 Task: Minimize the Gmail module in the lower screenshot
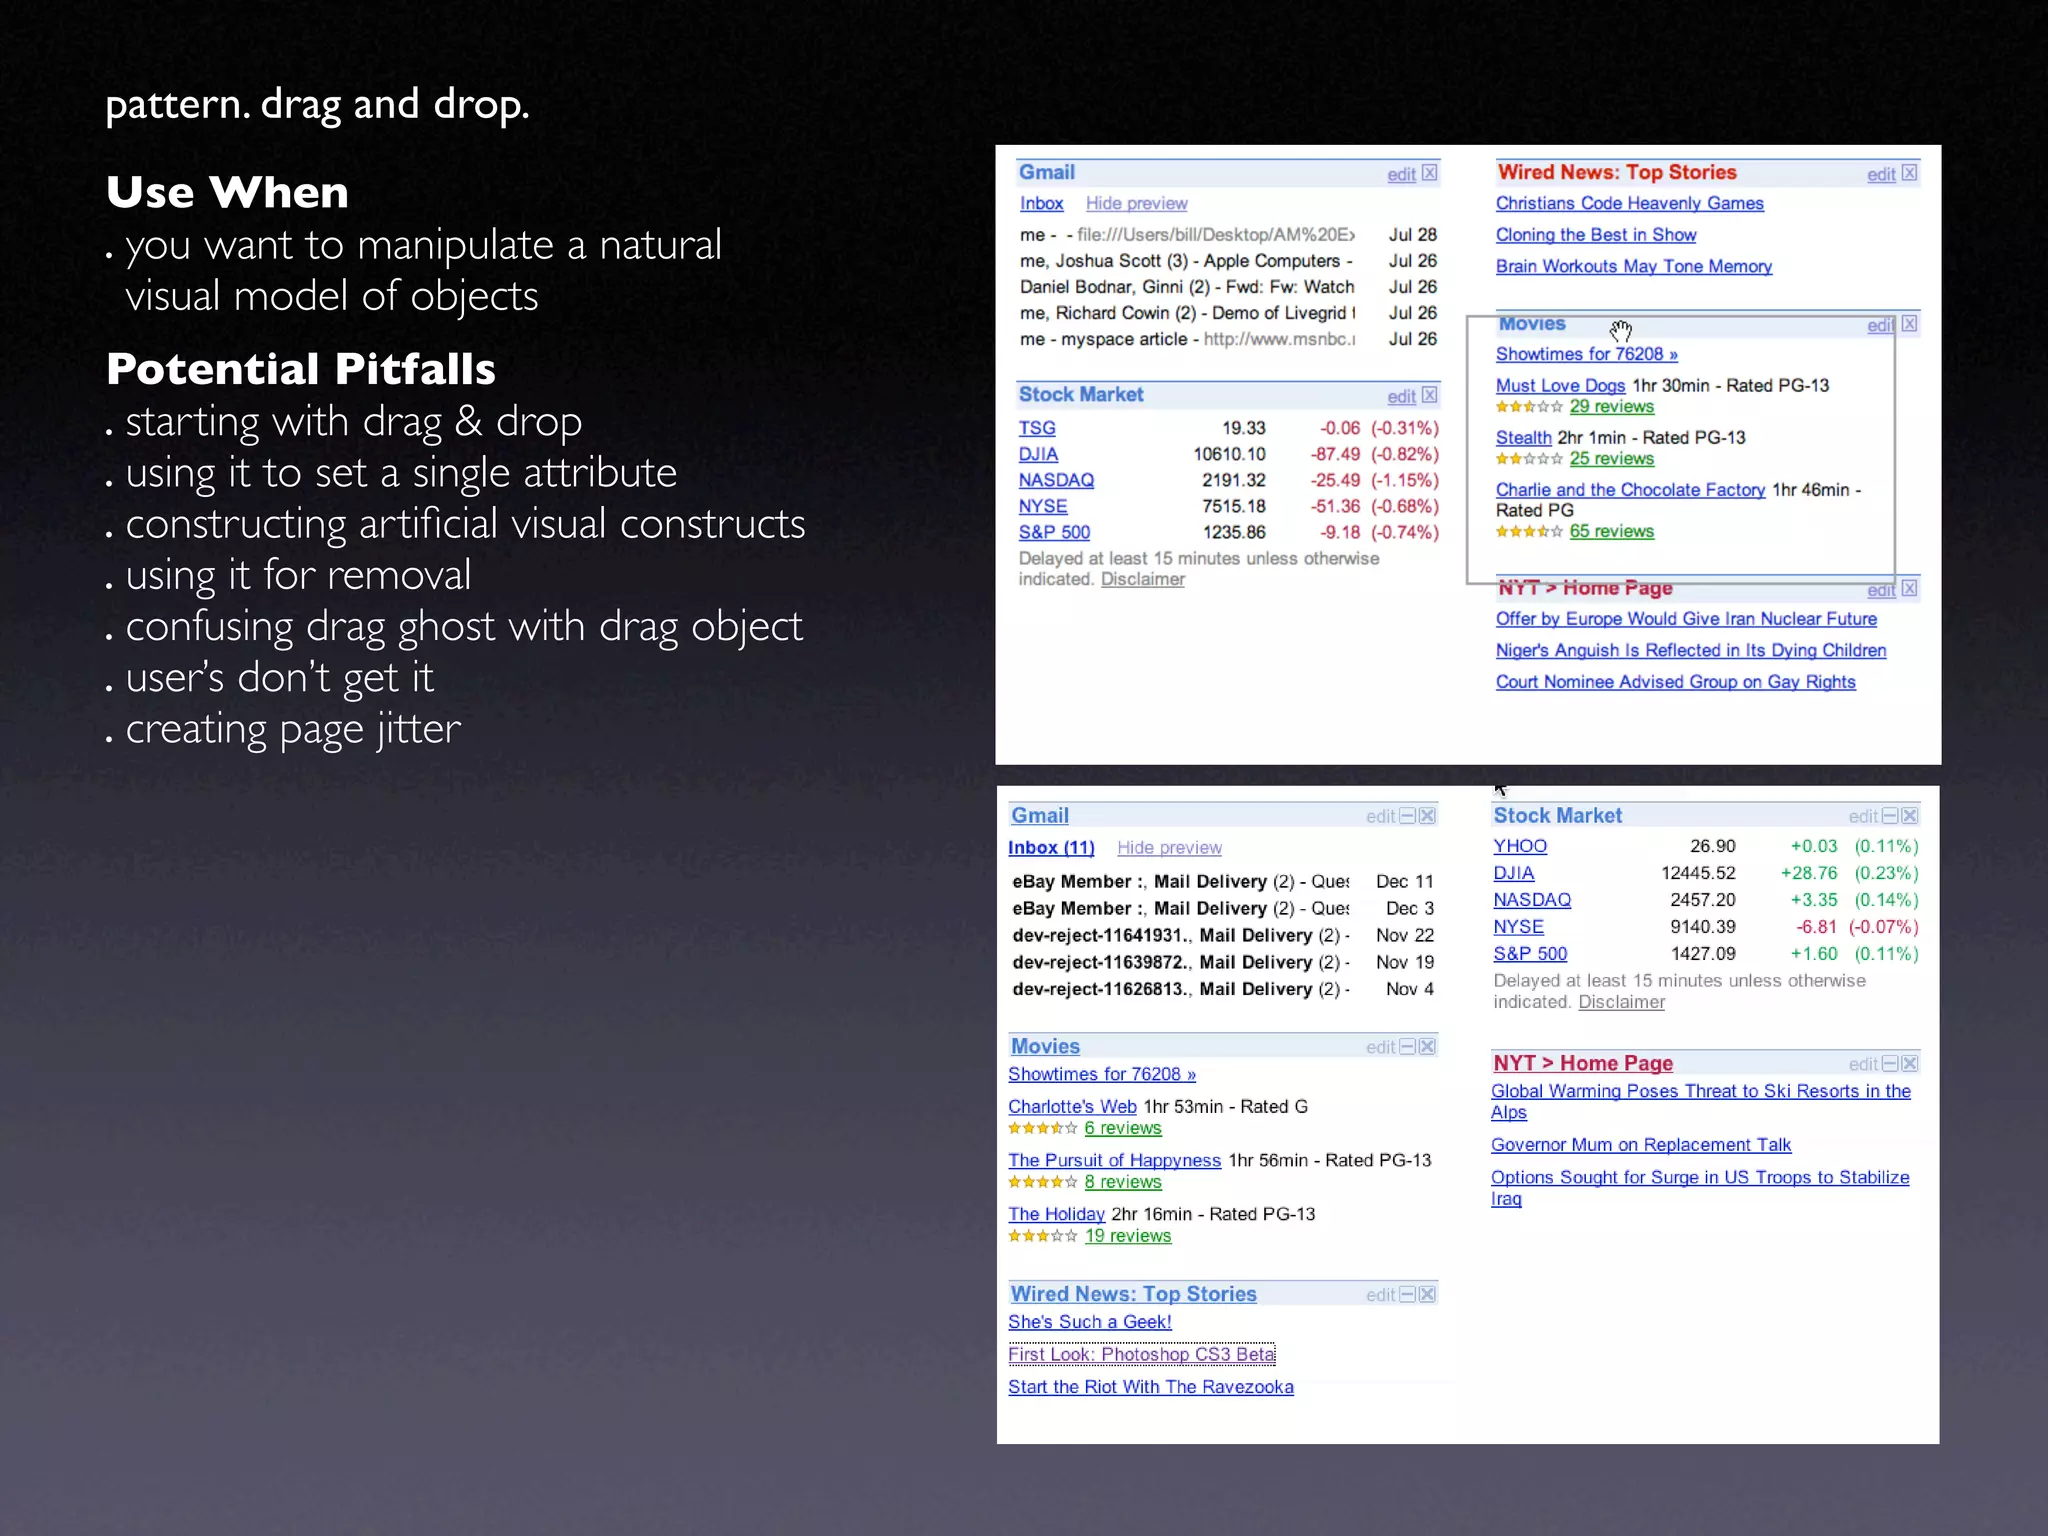pyautogui.click(x=1408, y=816)
